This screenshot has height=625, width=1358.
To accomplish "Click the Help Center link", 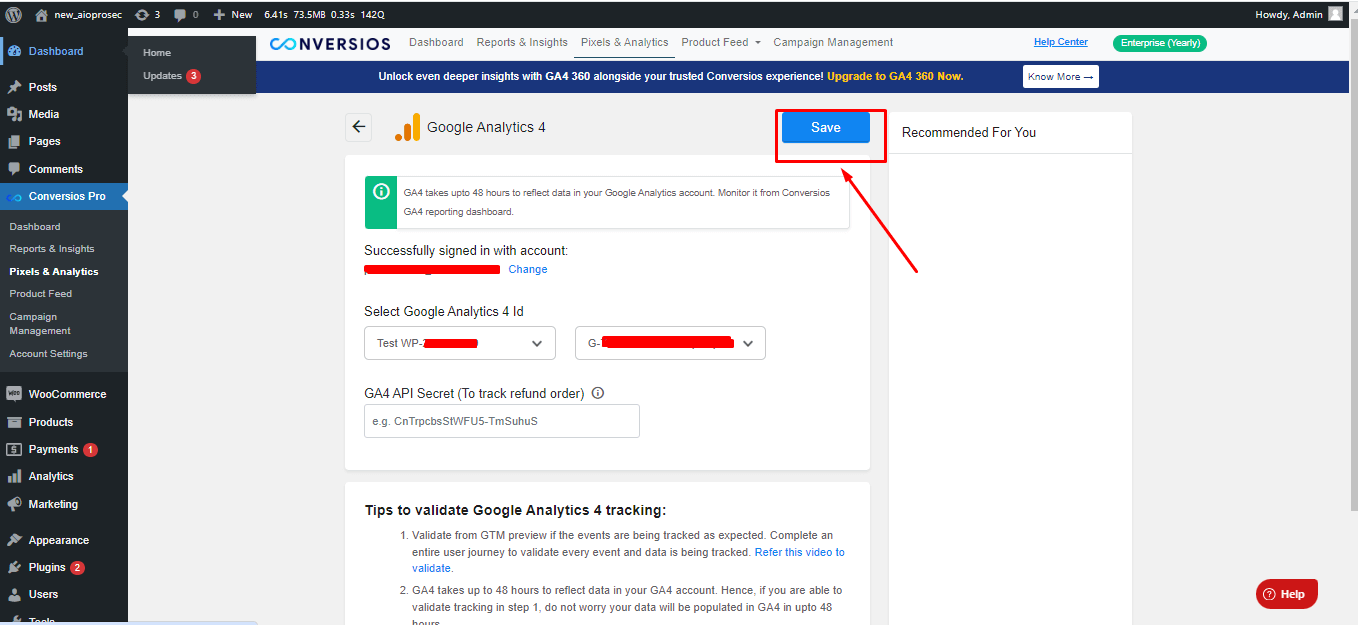I will click(1061, 42).
